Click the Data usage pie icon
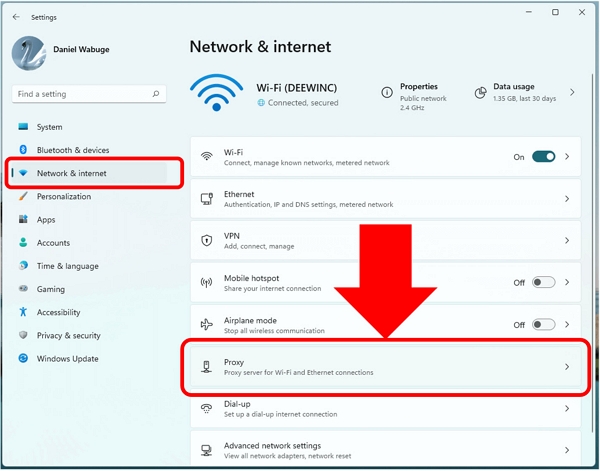 point(480,92)
